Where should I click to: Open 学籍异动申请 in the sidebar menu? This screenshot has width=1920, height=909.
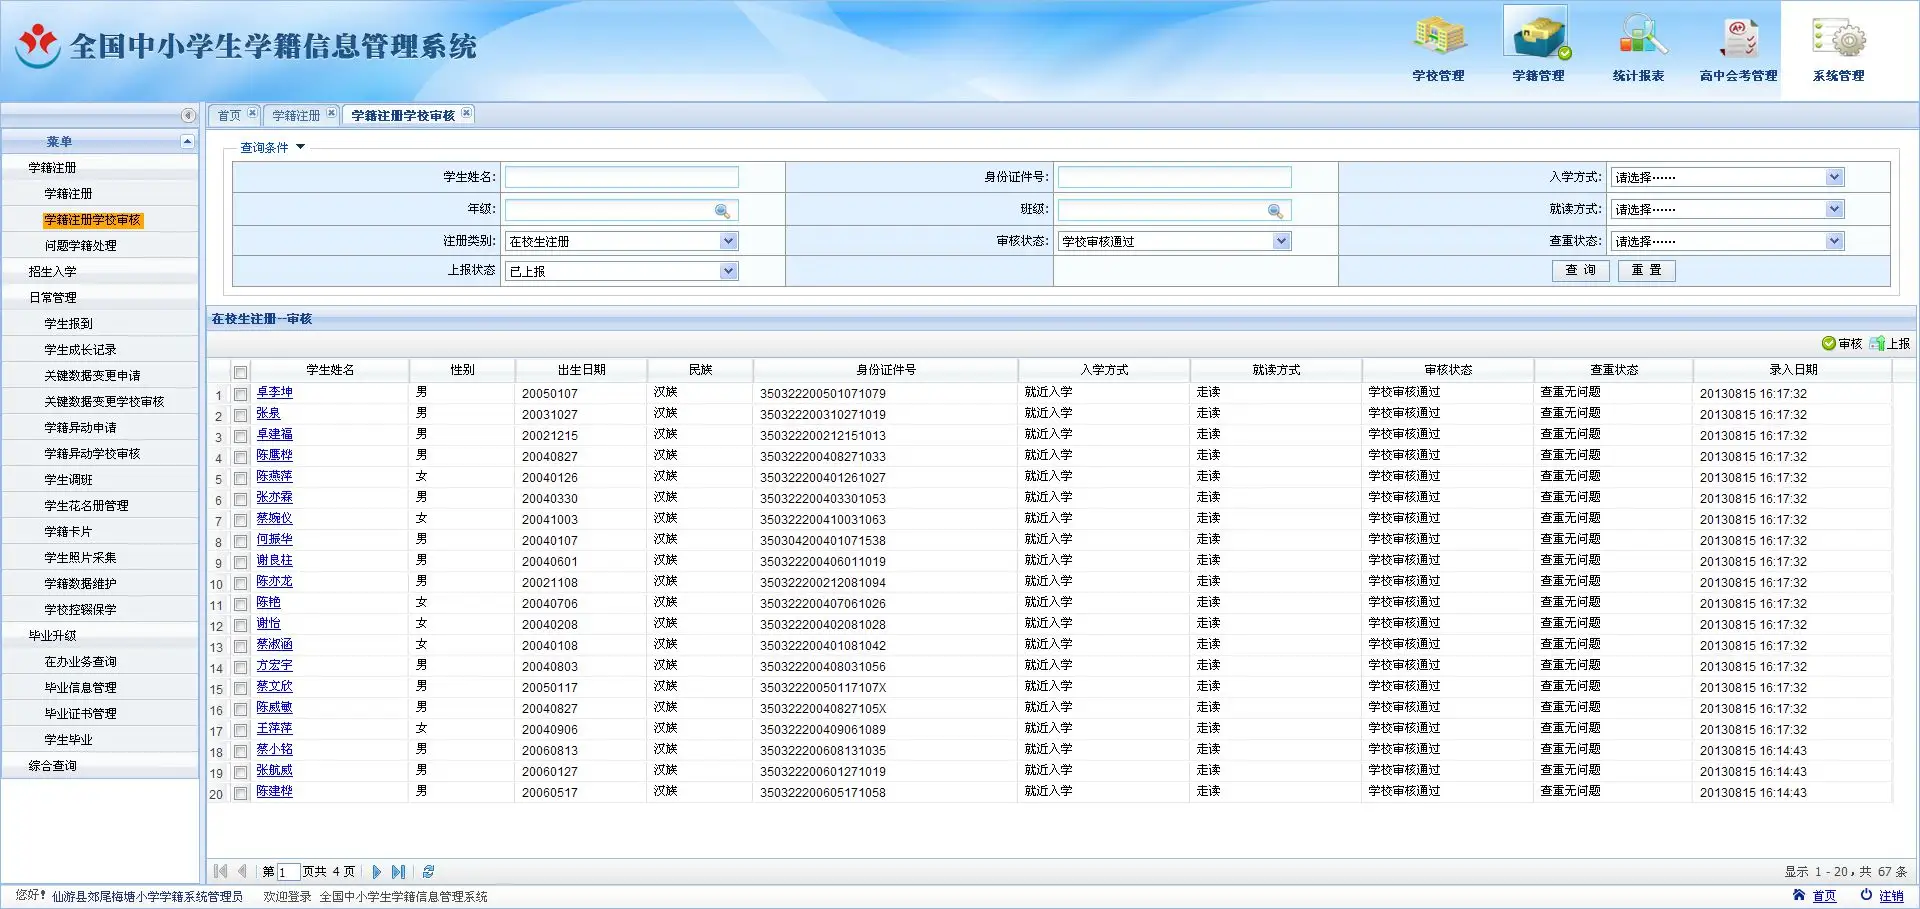tap(80, 428)
